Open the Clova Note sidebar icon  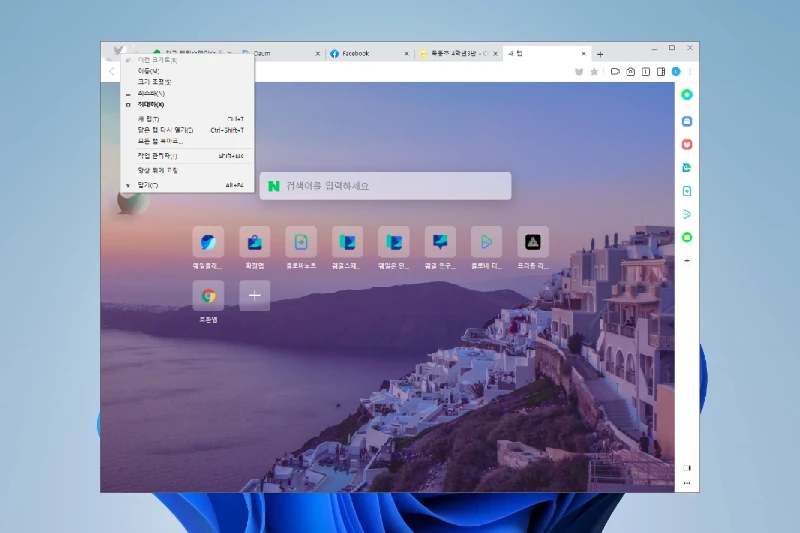coord(687,191)
